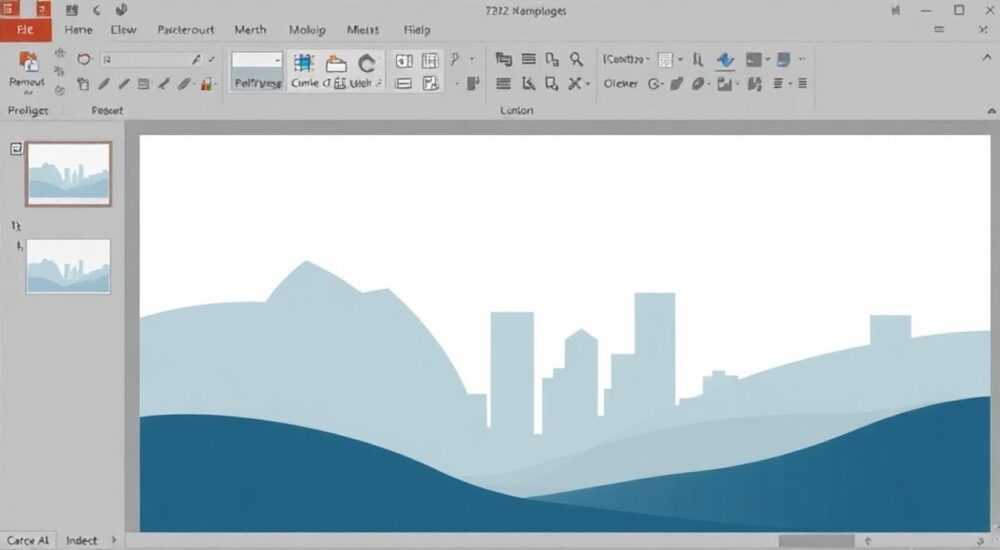Open the arrow beside the dark rectangle icon
Image resolution: width=1000 pixels, height=550 pixels.
767,59
